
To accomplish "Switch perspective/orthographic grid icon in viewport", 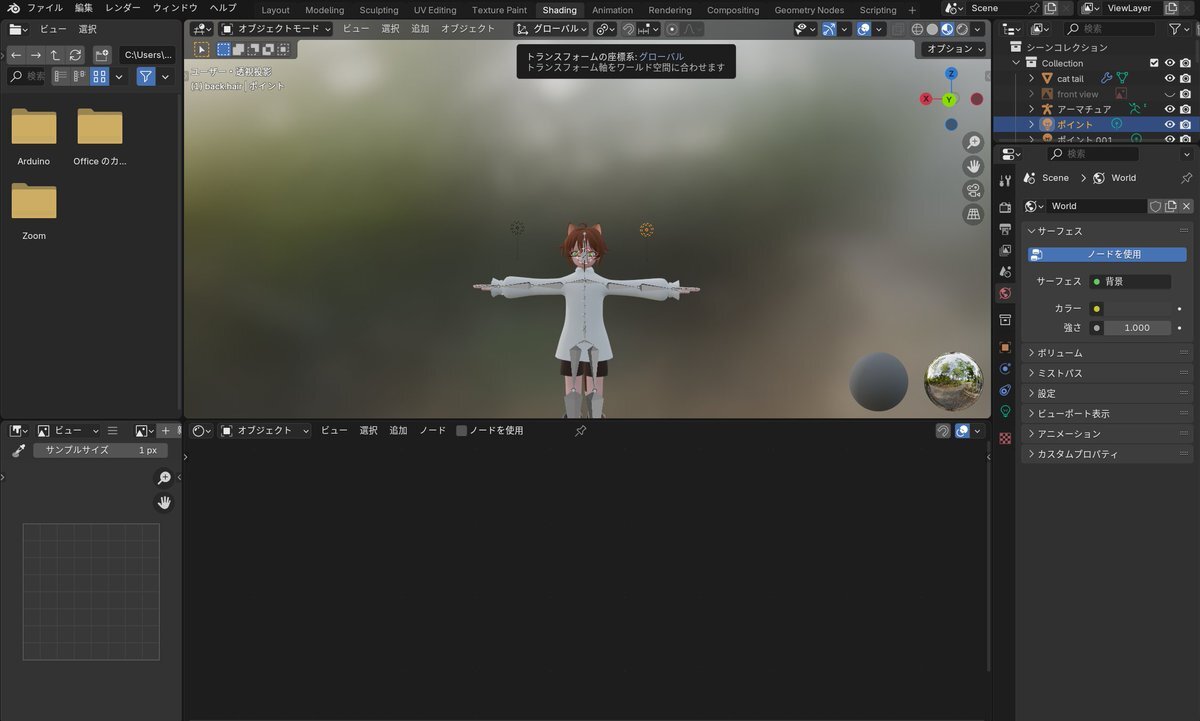I will [973, 215].
